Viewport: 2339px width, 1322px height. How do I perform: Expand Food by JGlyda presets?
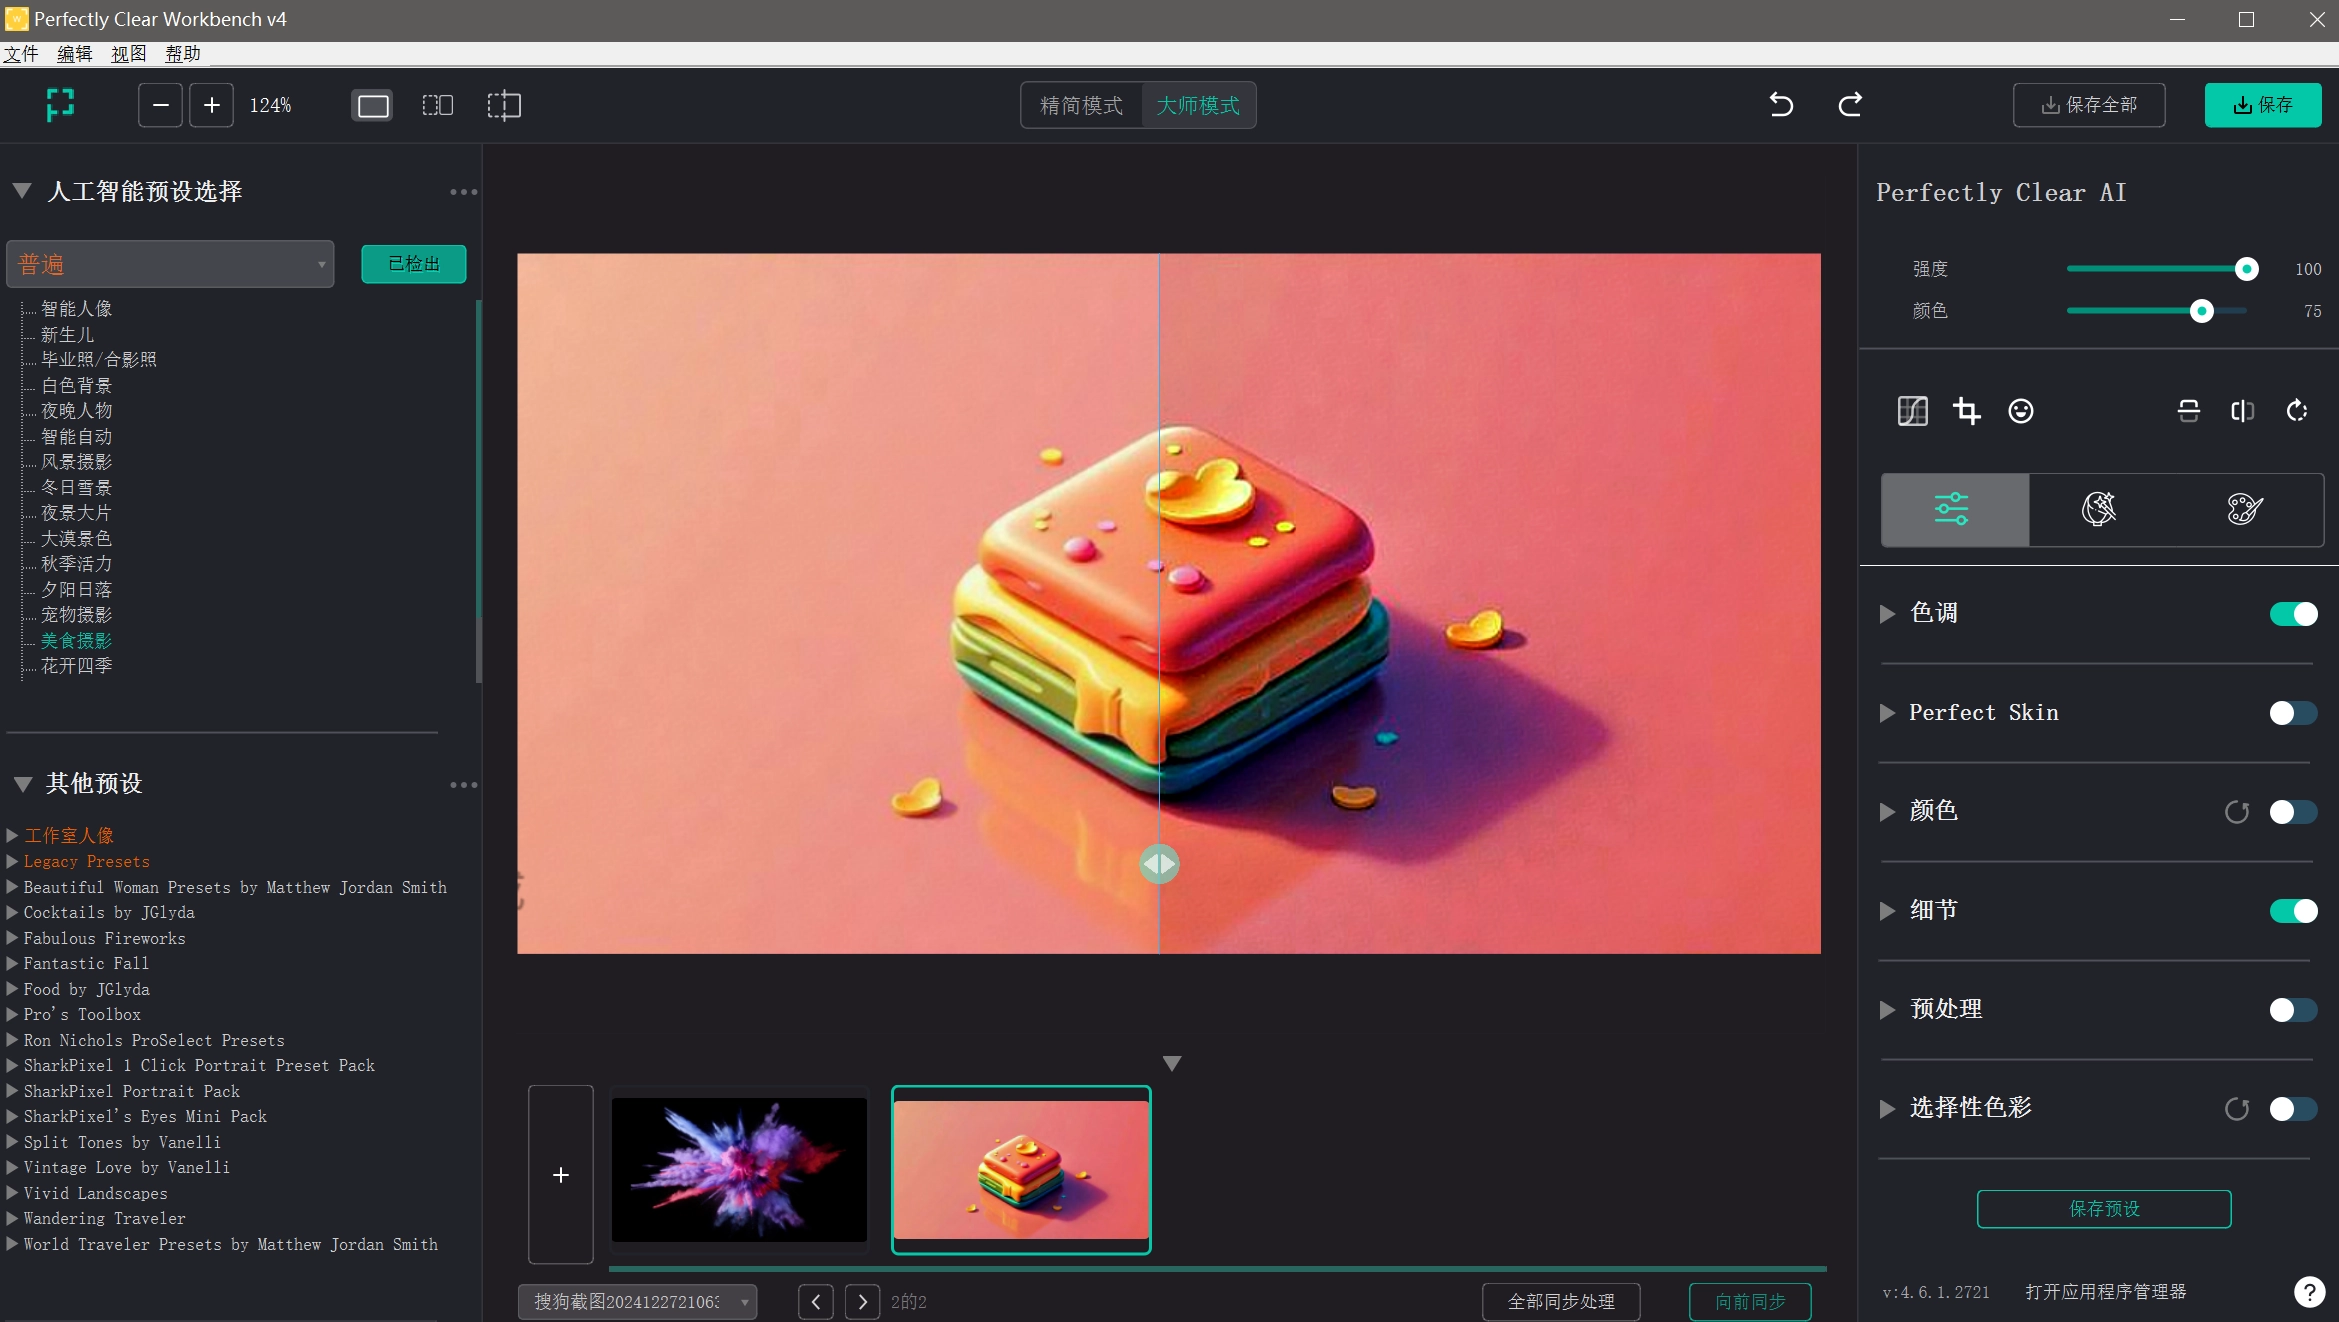coord(13,989)
